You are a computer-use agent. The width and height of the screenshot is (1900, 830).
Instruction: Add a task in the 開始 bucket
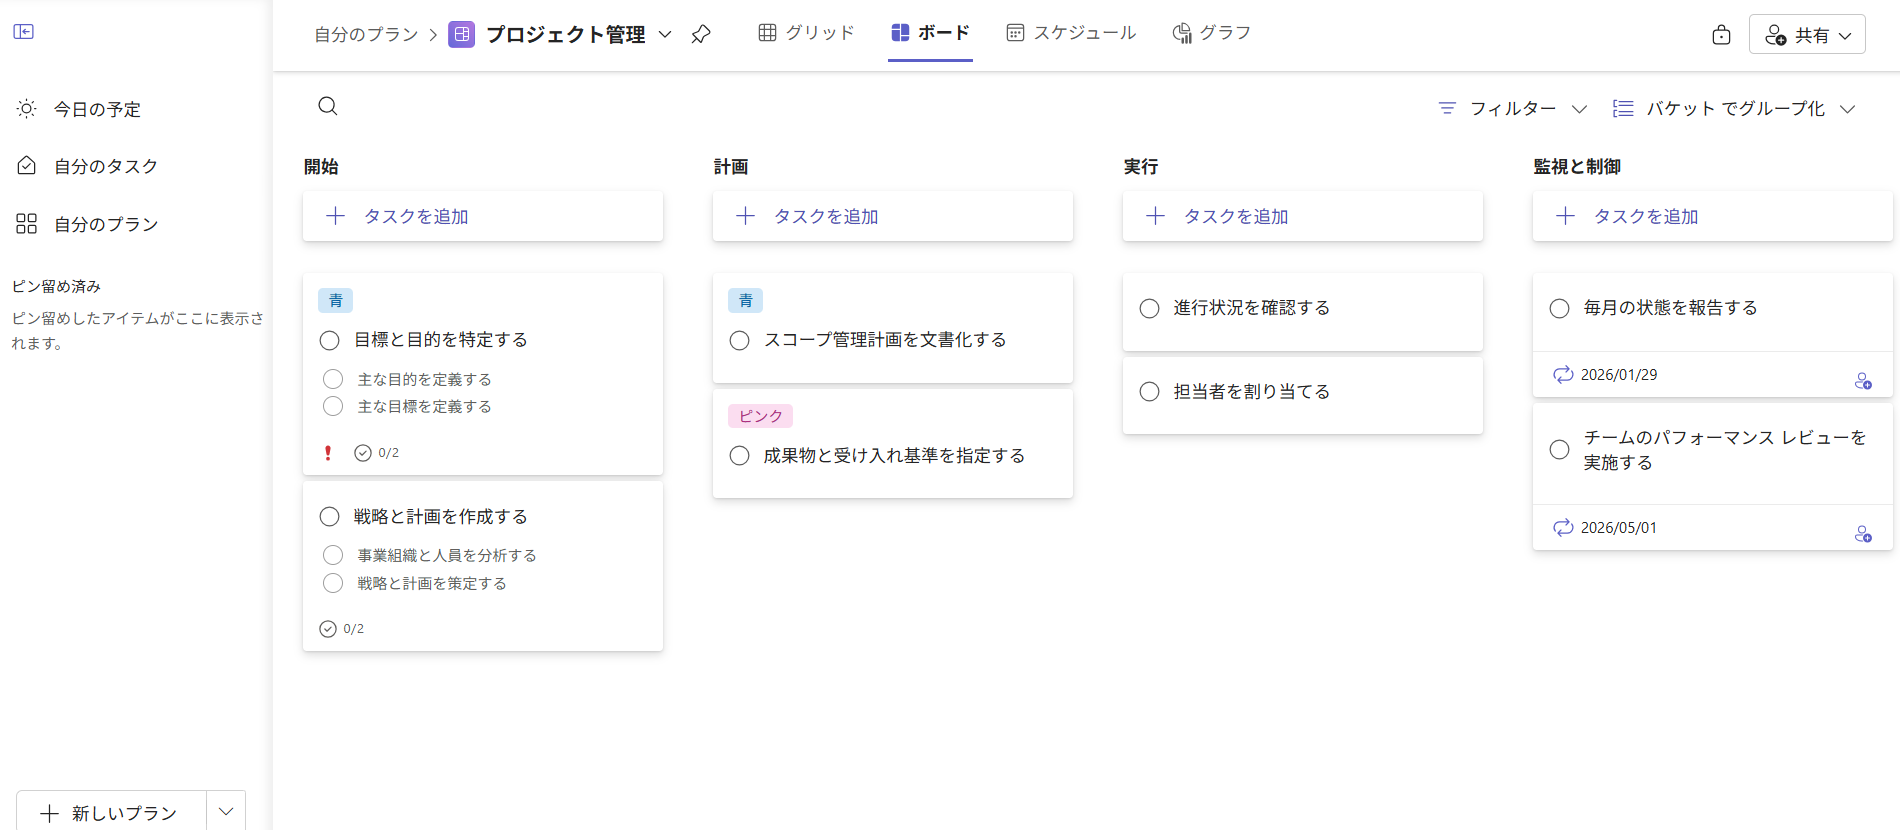click(483, 216)
